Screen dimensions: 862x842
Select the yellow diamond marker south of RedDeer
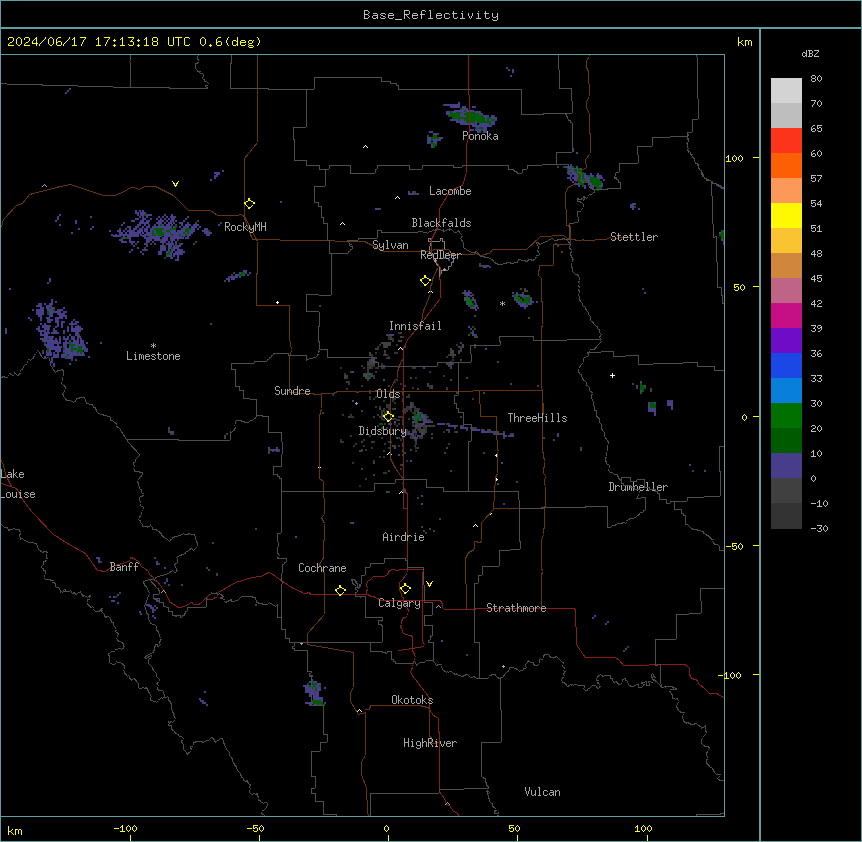(426, 281)
